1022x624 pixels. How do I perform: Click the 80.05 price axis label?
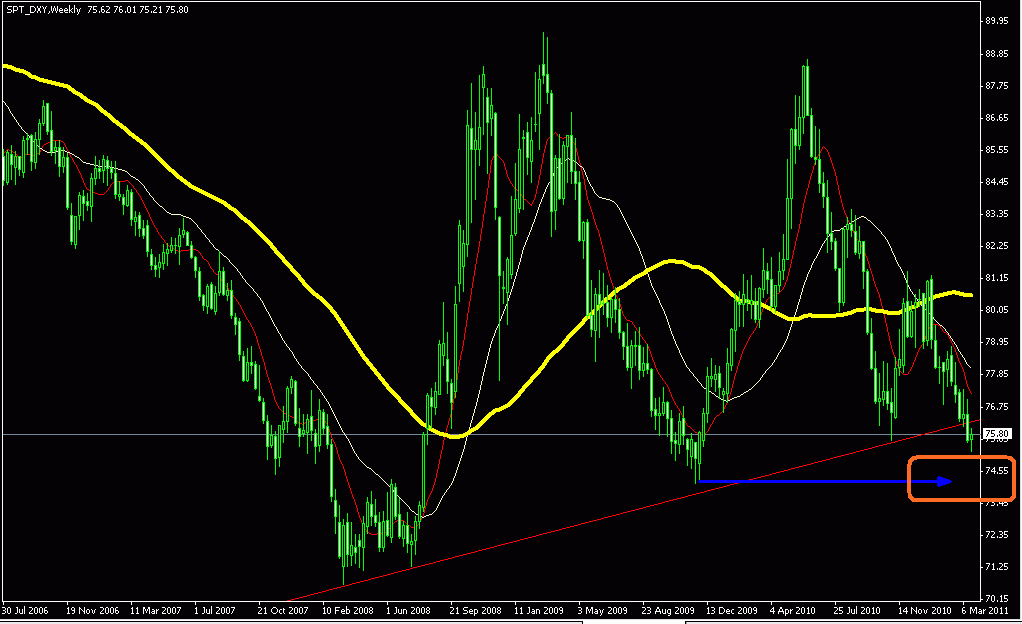[x=997, y=309]
